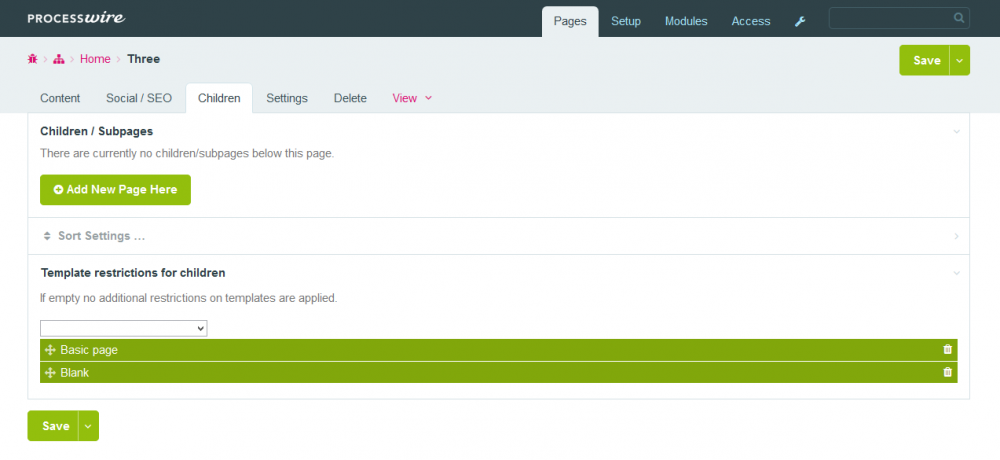This screenshot has height=460, width=1000.
Task: Click the bug debug icon in breadcrumb
Action: (33, 59)
